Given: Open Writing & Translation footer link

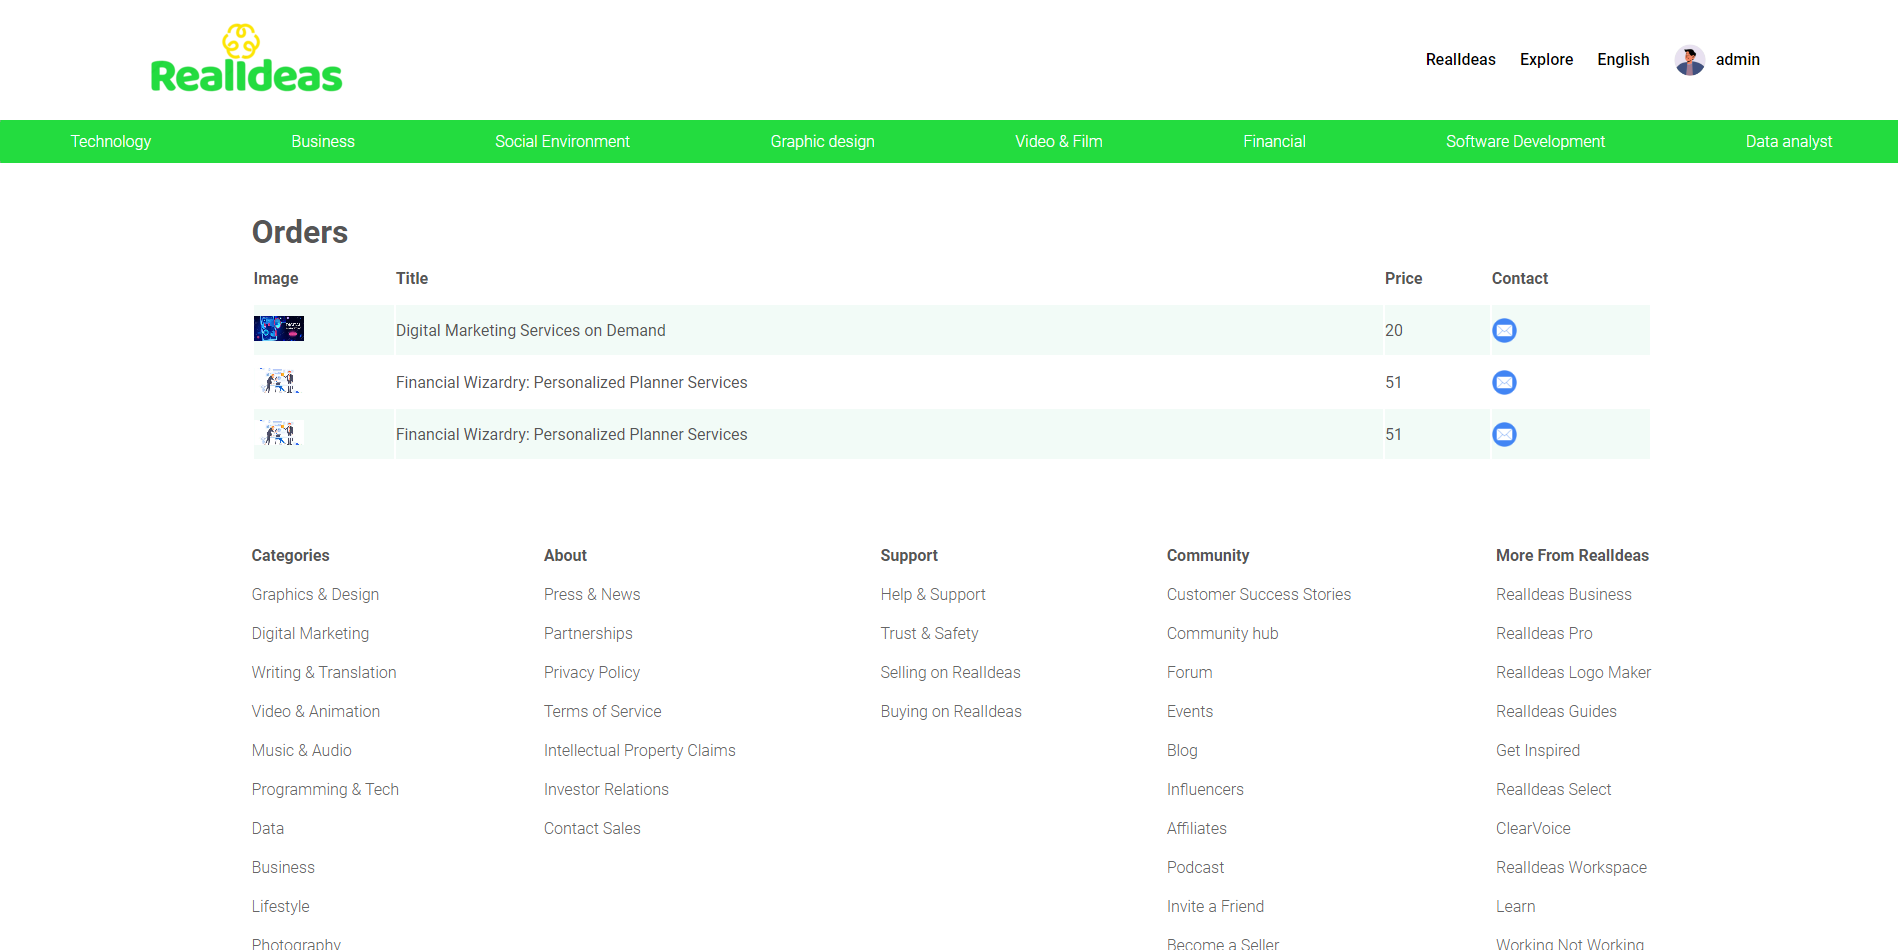Looking at the screenshot, I should click(324, 673).
